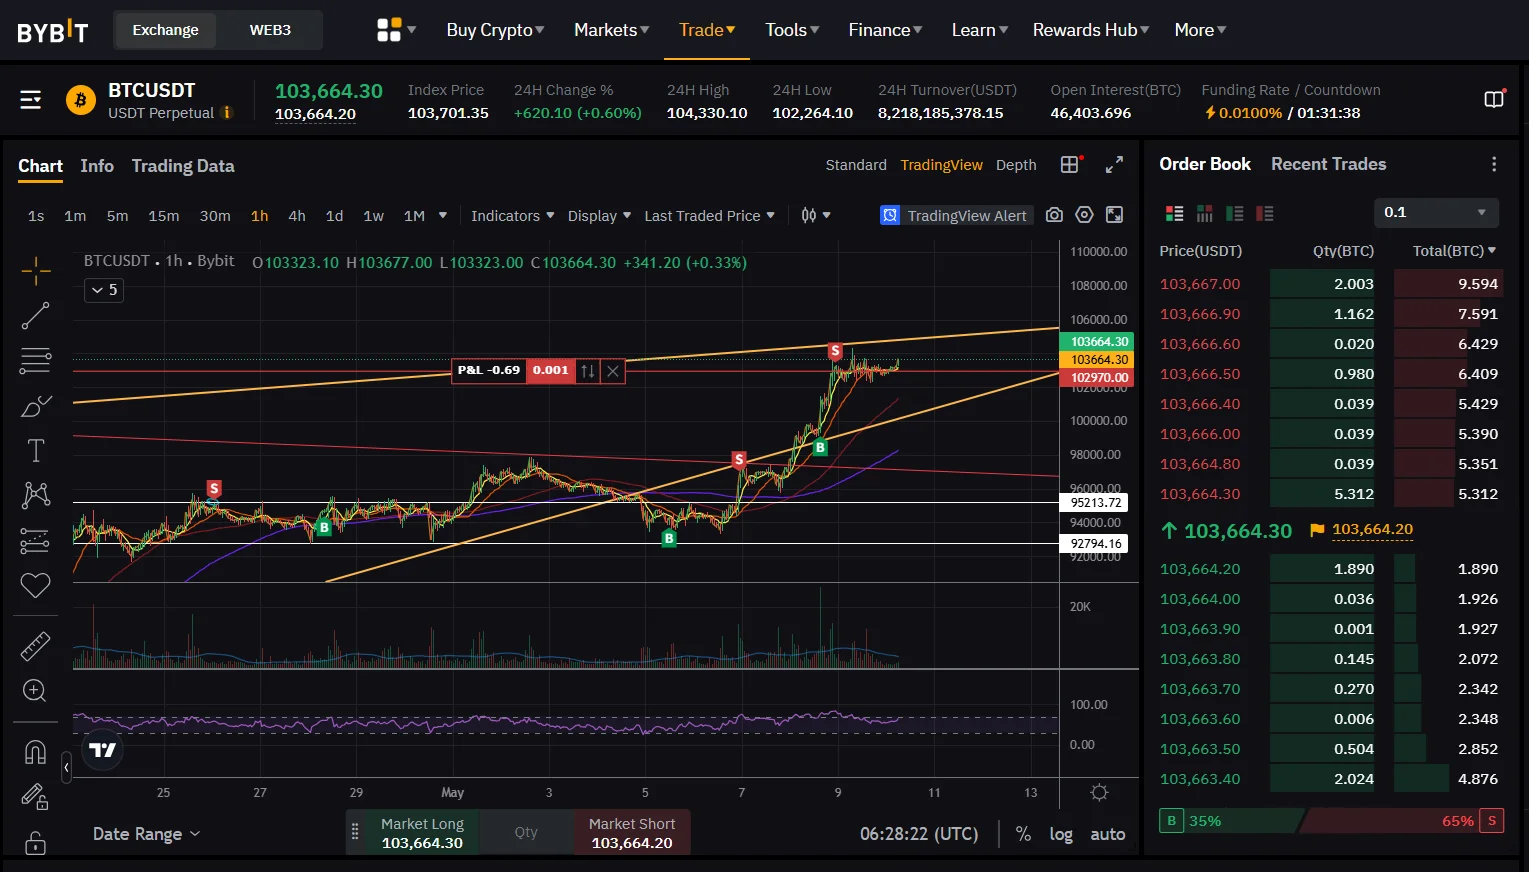The height and width of the screenshot is (872, 1529).
Task: Open the chart patterns tool
Action: [36, 495]
